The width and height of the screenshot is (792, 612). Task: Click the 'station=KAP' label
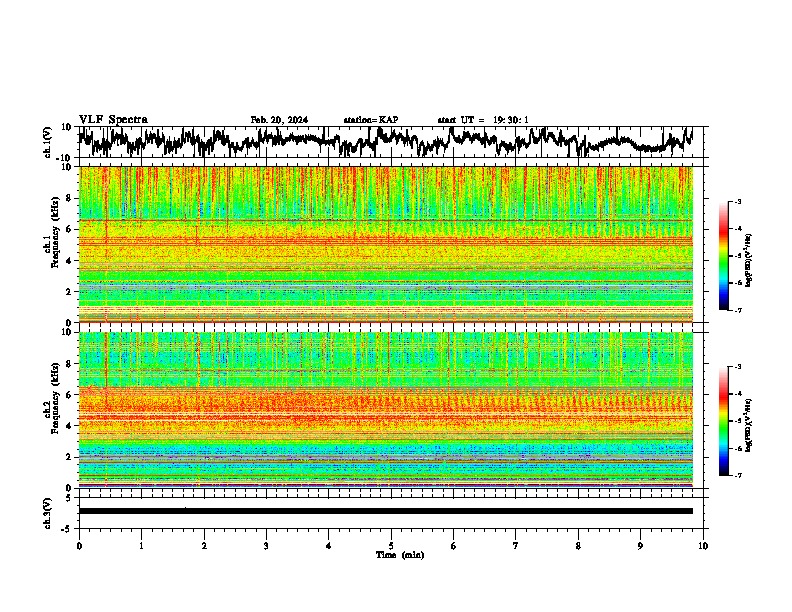[x=371, y=120]
